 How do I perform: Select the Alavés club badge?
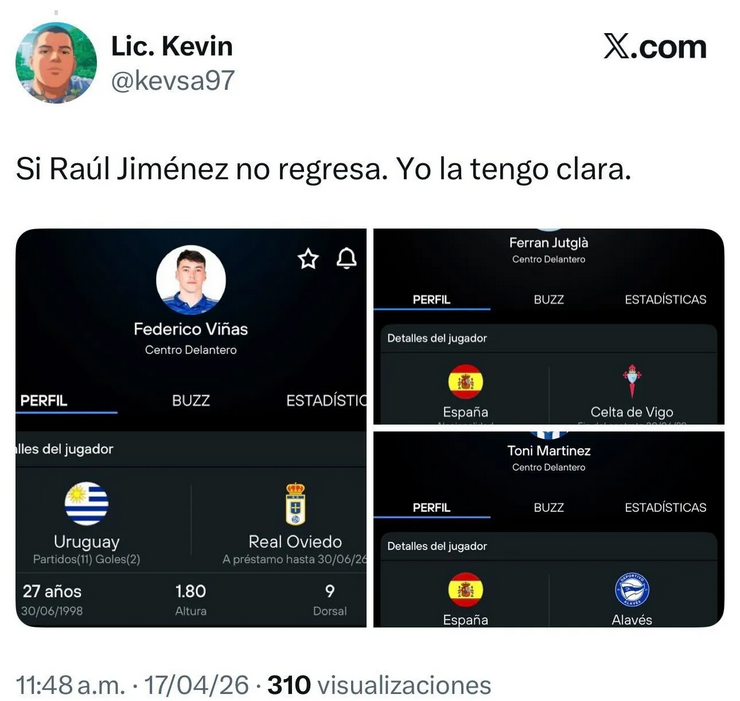tap(632, 590)
